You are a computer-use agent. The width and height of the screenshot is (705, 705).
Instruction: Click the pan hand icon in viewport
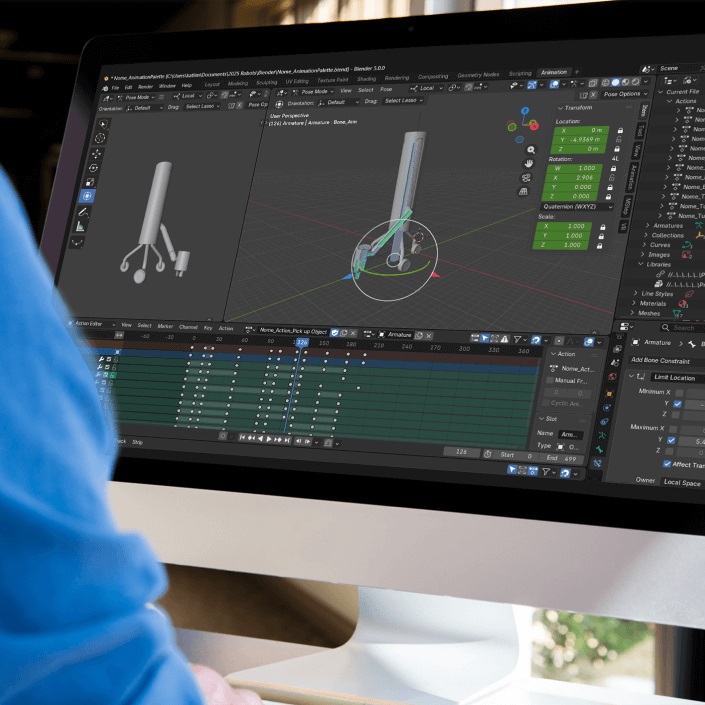[x=528, y=163]
